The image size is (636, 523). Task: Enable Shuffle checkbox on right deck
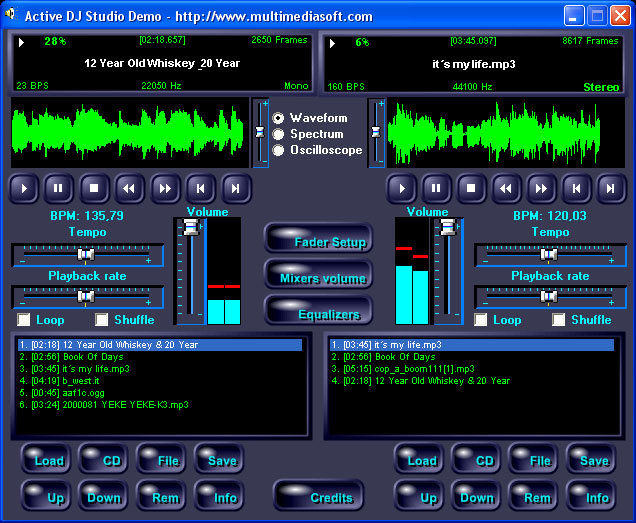559,320
